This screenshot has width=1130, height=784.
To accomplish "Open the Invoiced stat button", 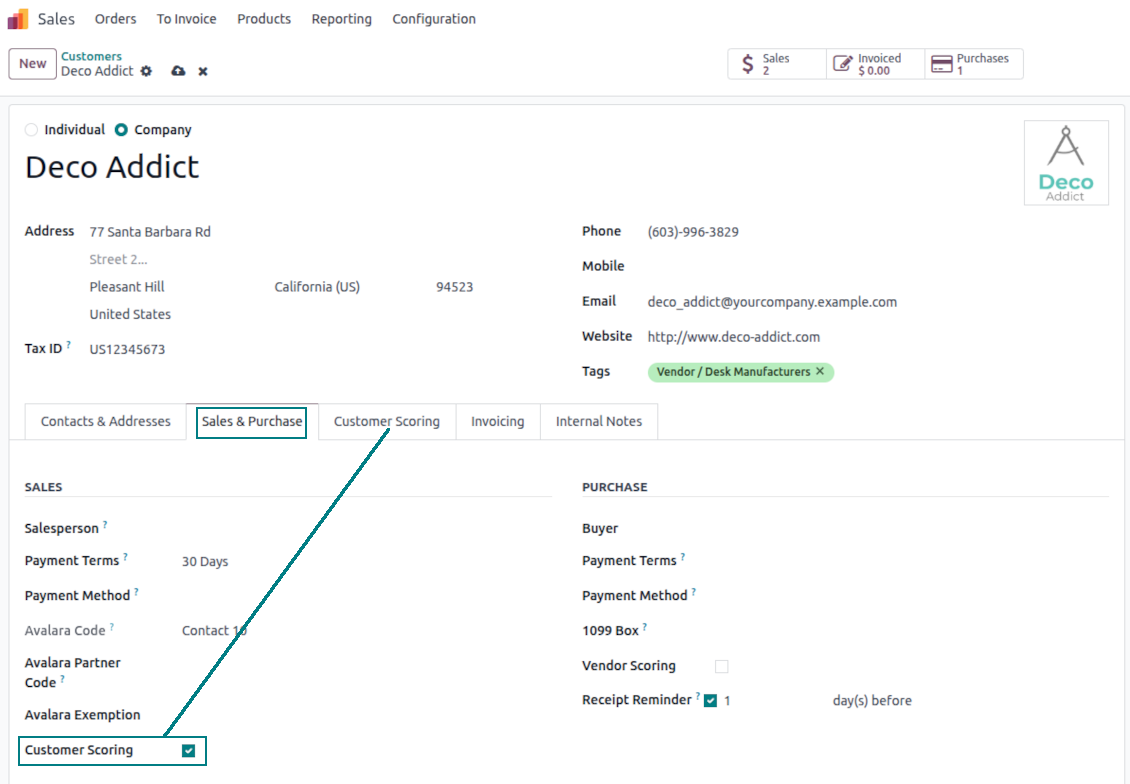I will click(x=876, y=64).
